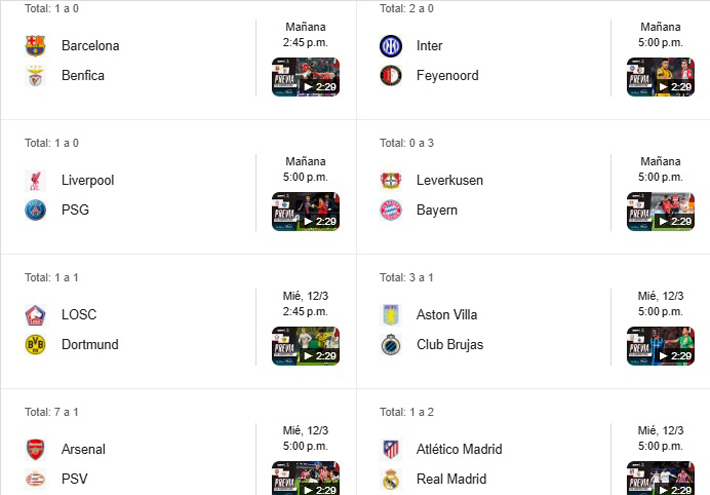
Task: Click the Borussia Dortmund logo
Action: [36, 344]
